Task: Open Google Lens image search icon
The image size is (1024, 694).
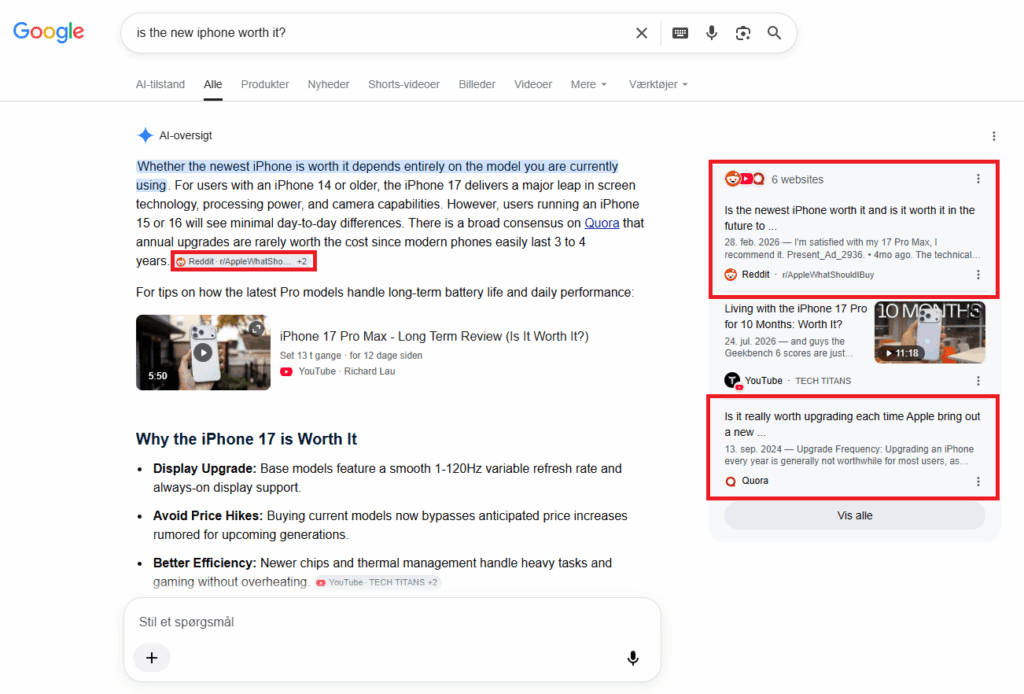Action: (743, 33)
